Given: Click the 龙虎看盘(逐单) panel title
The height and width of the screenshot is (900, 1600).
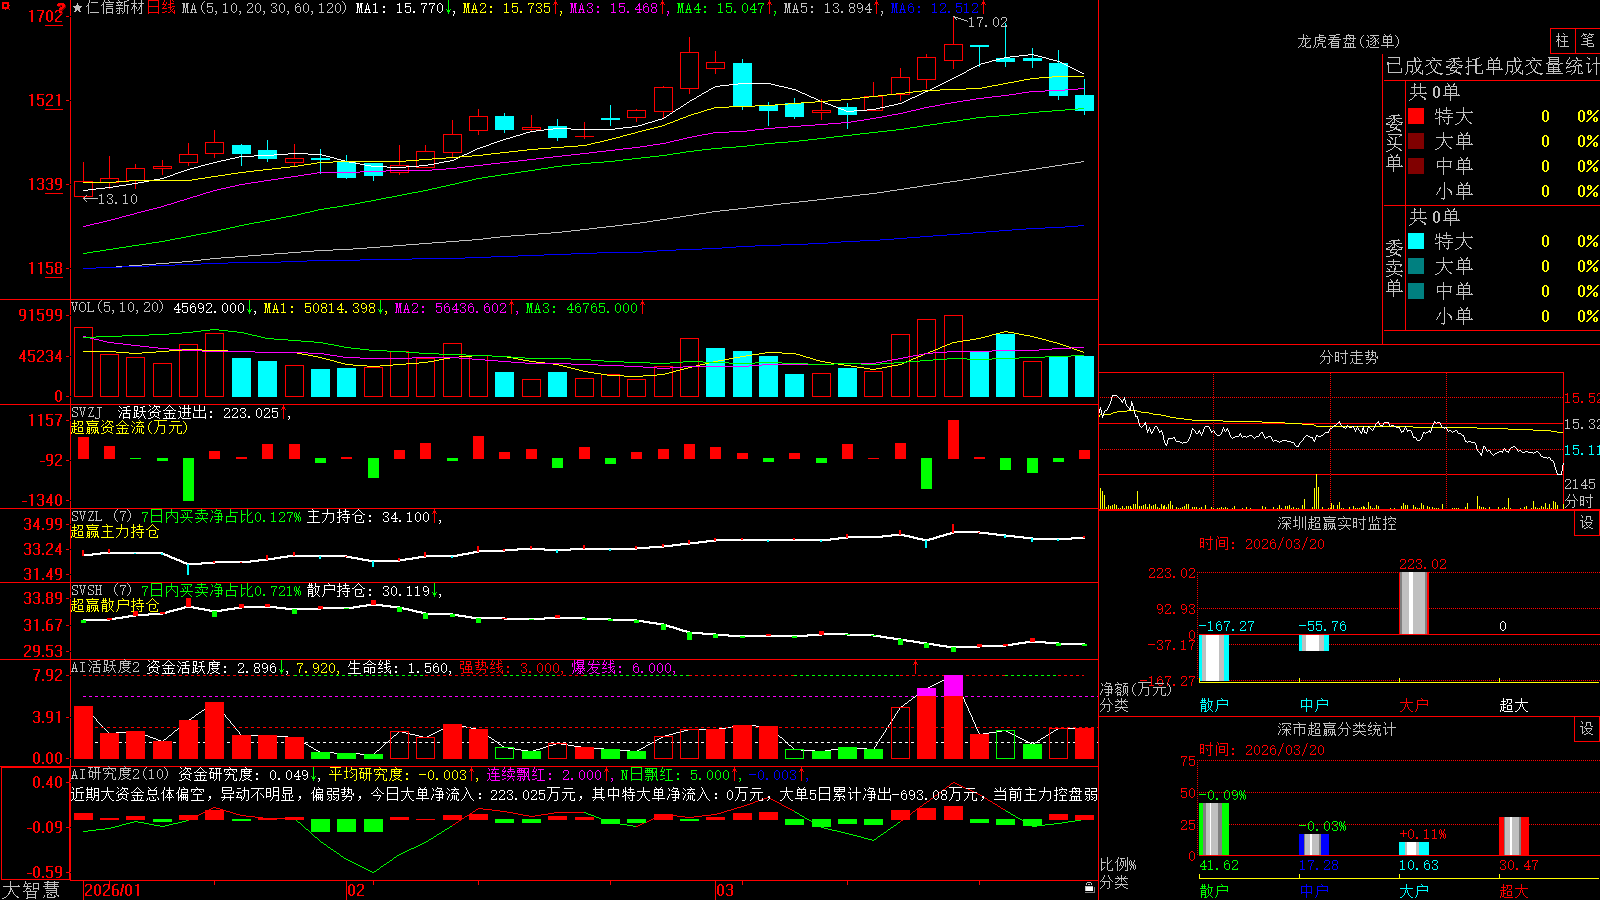Looking at the screenshot, I should click(1348, 41).
